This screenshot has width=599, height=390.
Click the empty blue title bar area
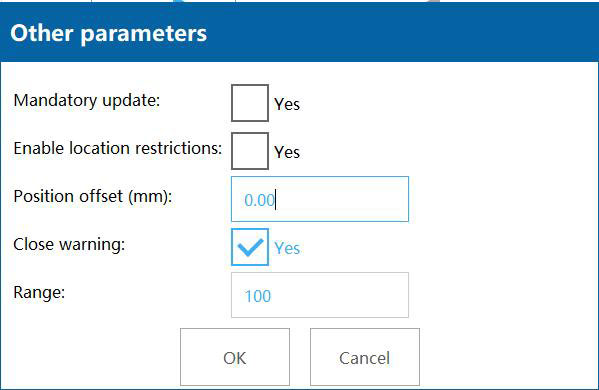pos(401,34)
